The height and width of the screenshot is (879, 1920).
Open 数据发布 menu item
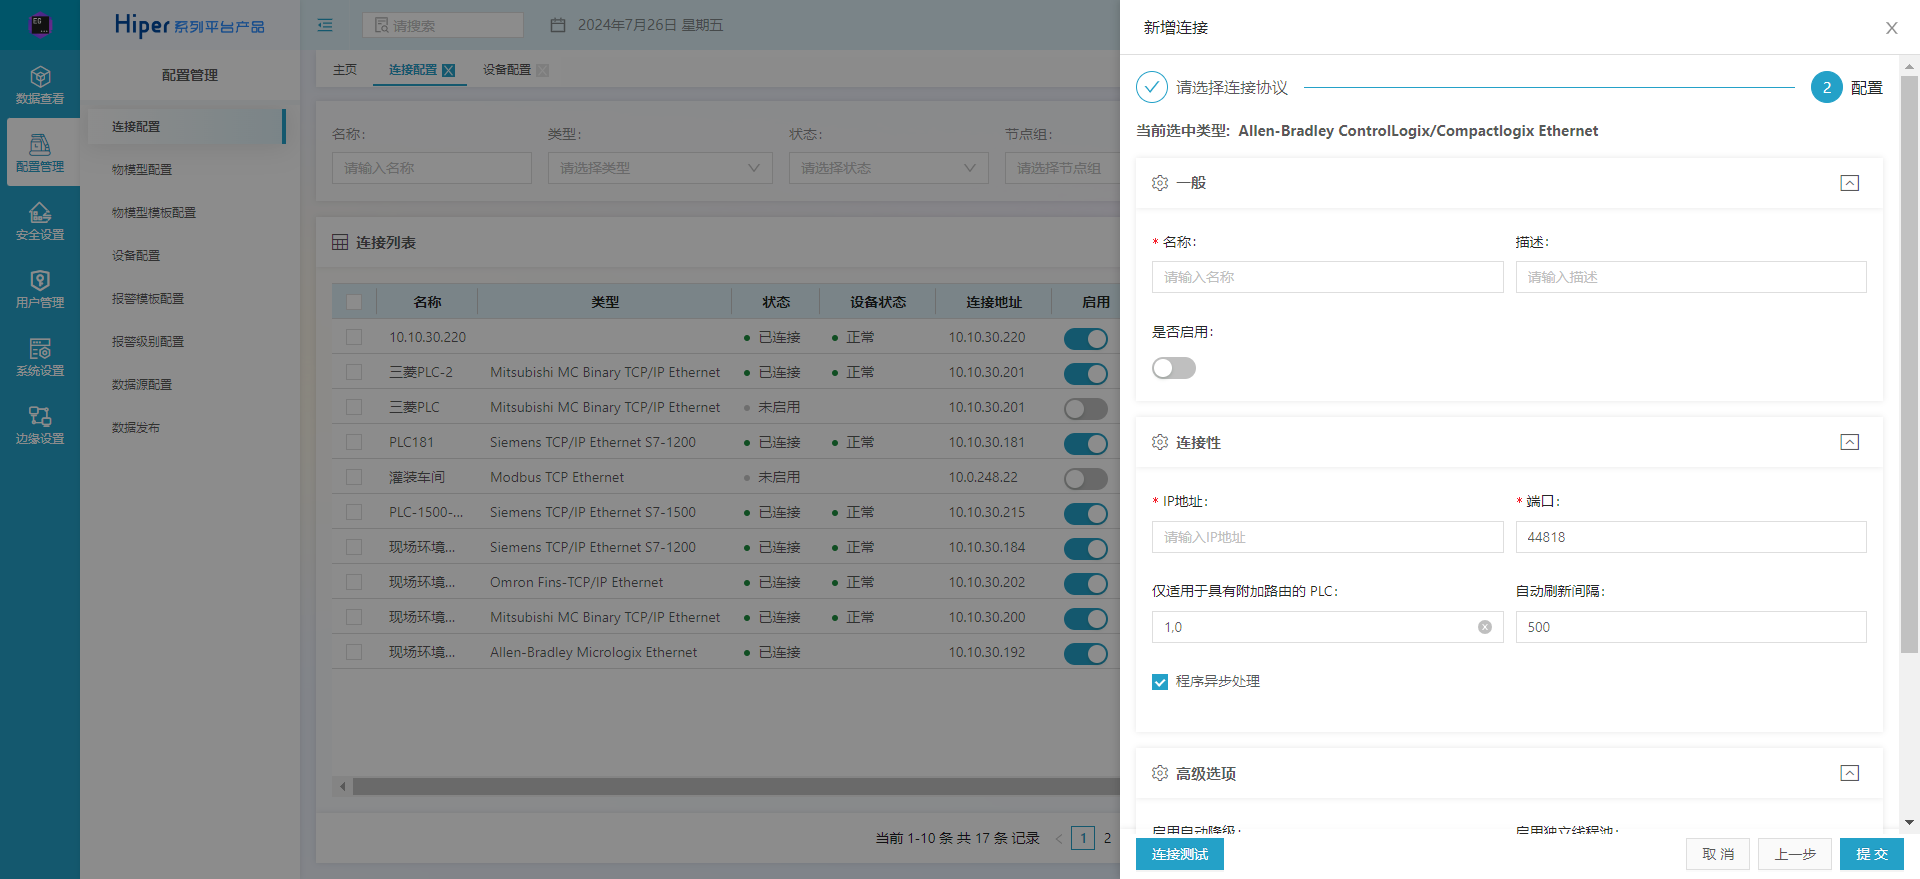[136, 428]
